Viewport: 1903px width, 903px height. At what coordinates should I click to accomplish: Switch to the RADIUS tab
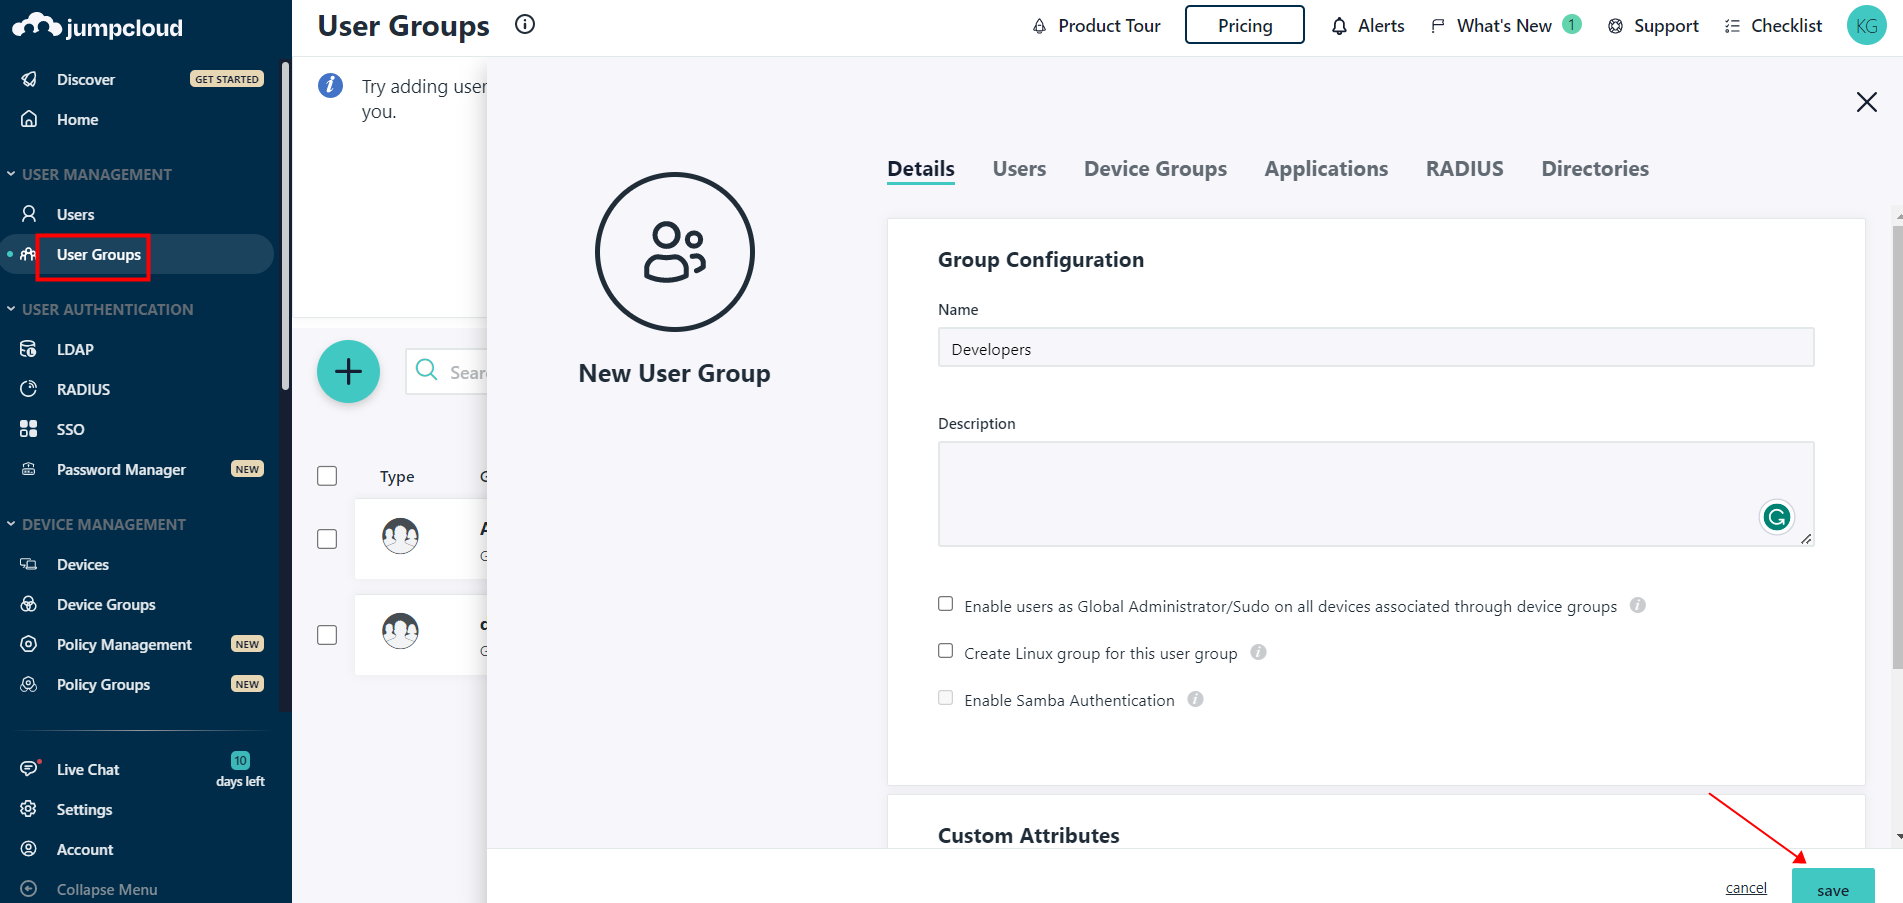1464,169
